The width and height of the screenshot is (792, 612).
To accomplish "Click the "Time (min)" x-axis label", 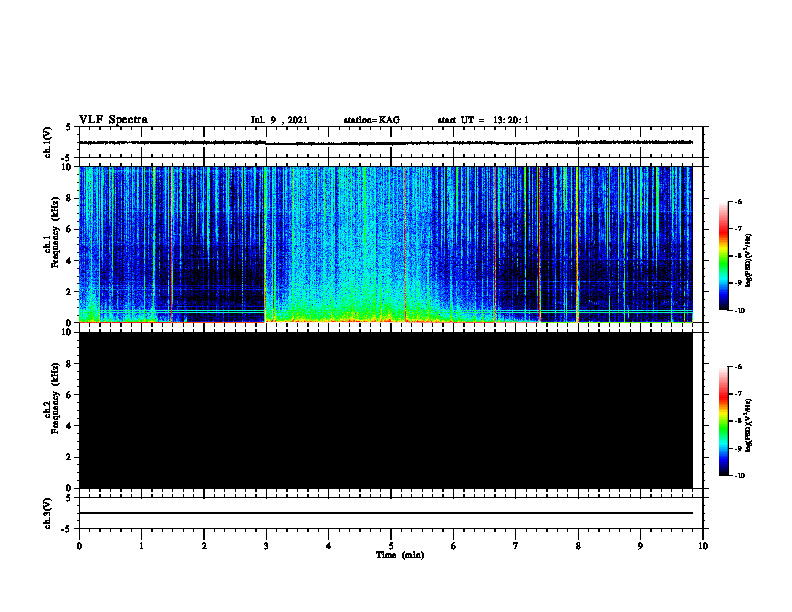I will pyautogui.click(x=400, y=555).
